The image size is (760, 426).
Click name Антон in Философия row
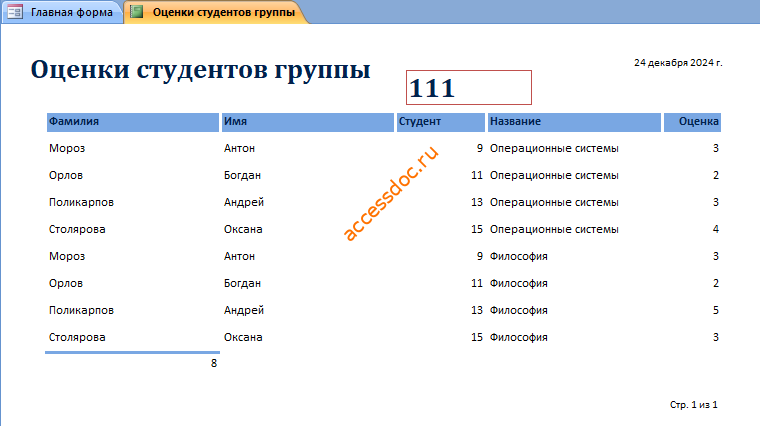pos(239,256)
